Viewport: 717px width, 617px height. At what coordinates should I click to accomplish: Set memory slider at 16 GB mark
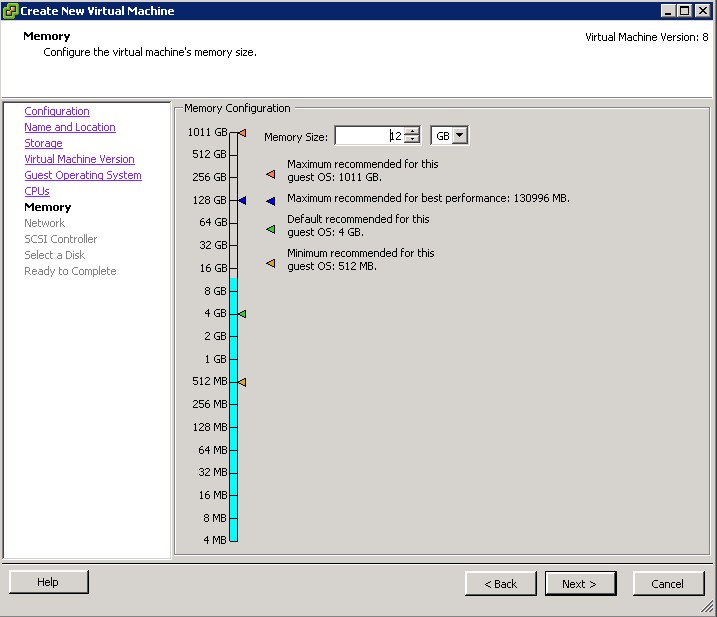(x=234, y=268)
